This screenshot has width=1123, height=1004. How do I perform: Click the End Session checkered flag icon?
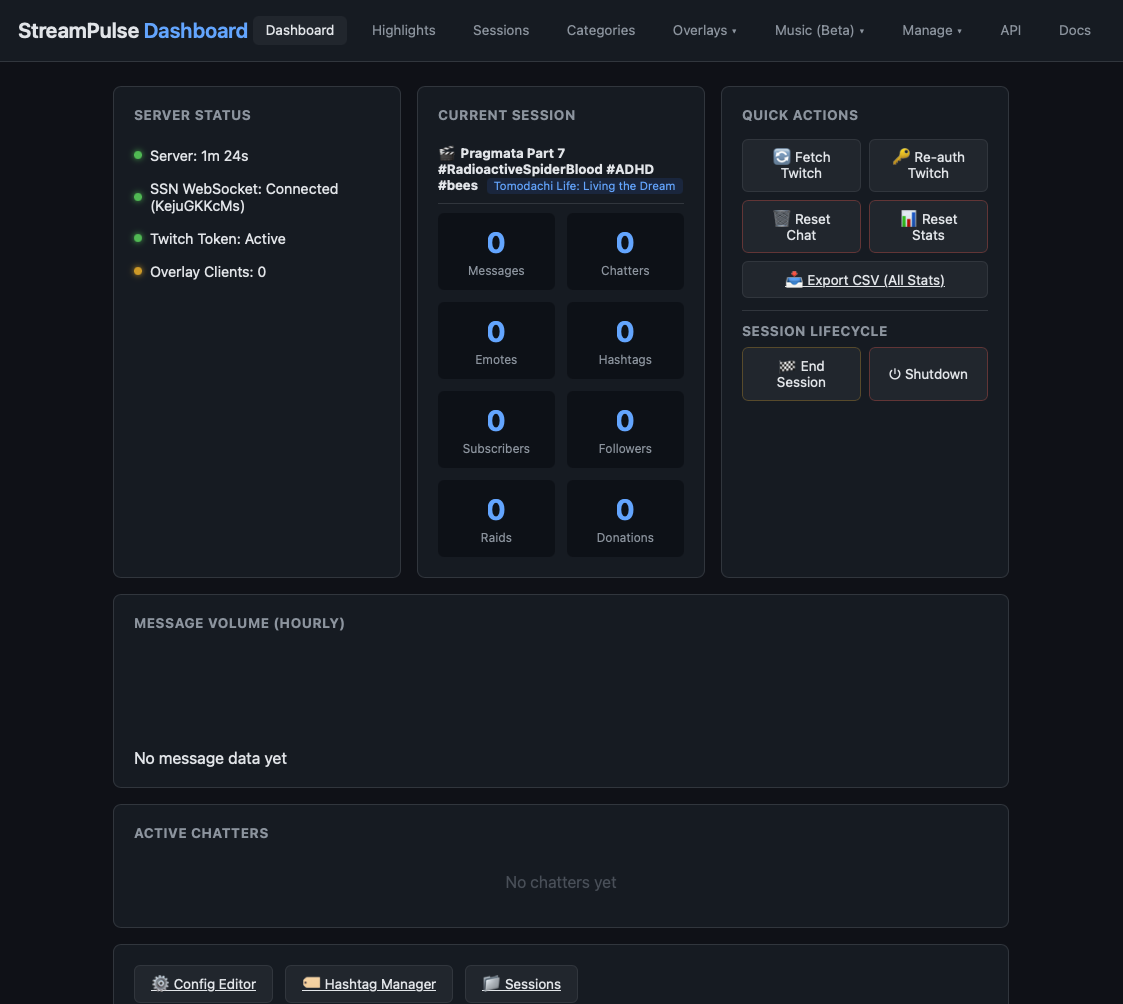click(787, 366)
